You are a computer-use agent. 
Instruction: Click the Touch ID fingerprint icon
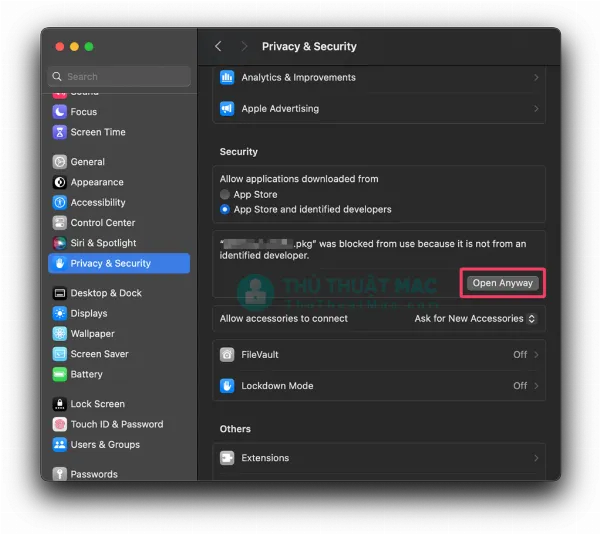tap(59, 424)
